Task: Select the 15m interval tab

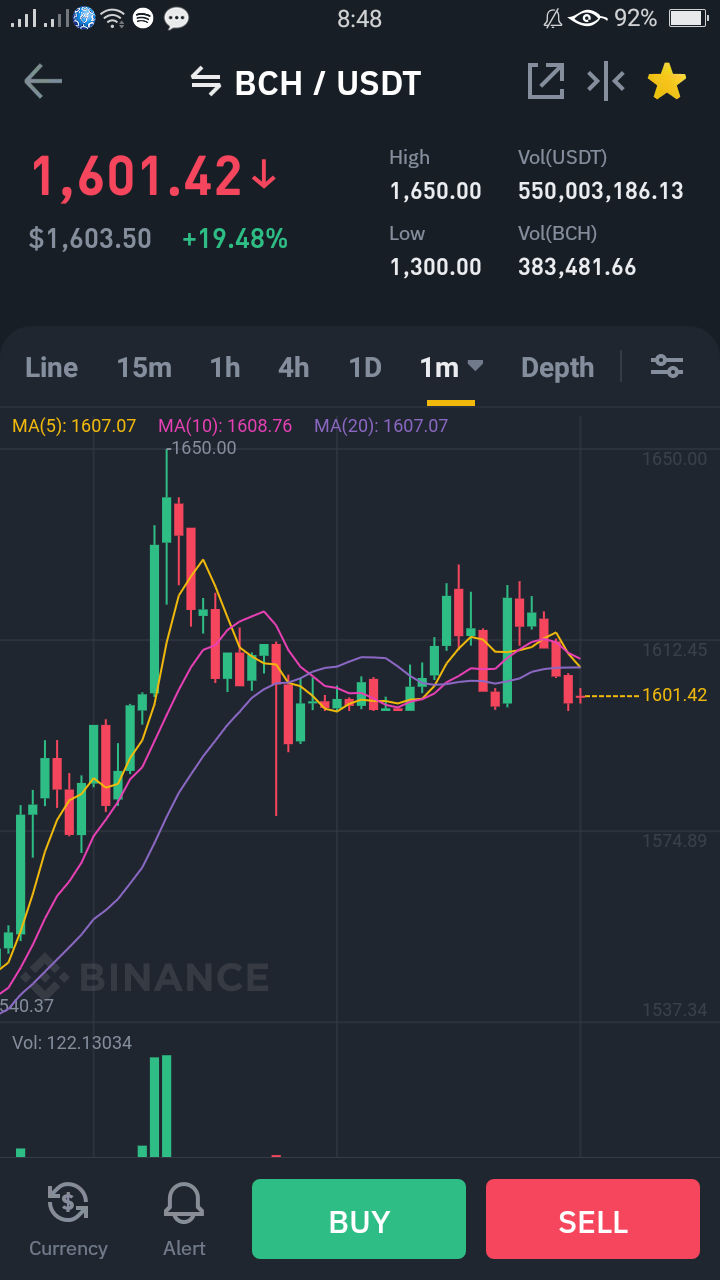Action: coord(144,368)
